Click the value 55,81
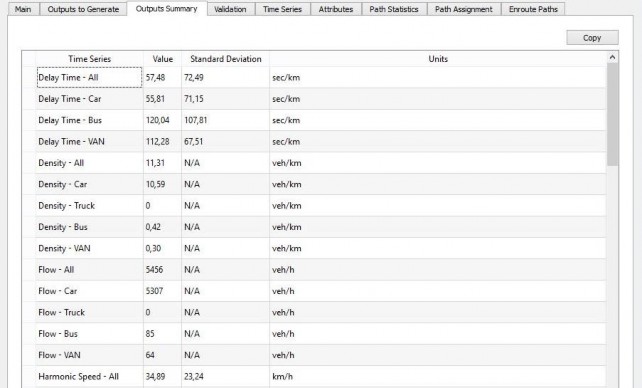 coord(155,99)
